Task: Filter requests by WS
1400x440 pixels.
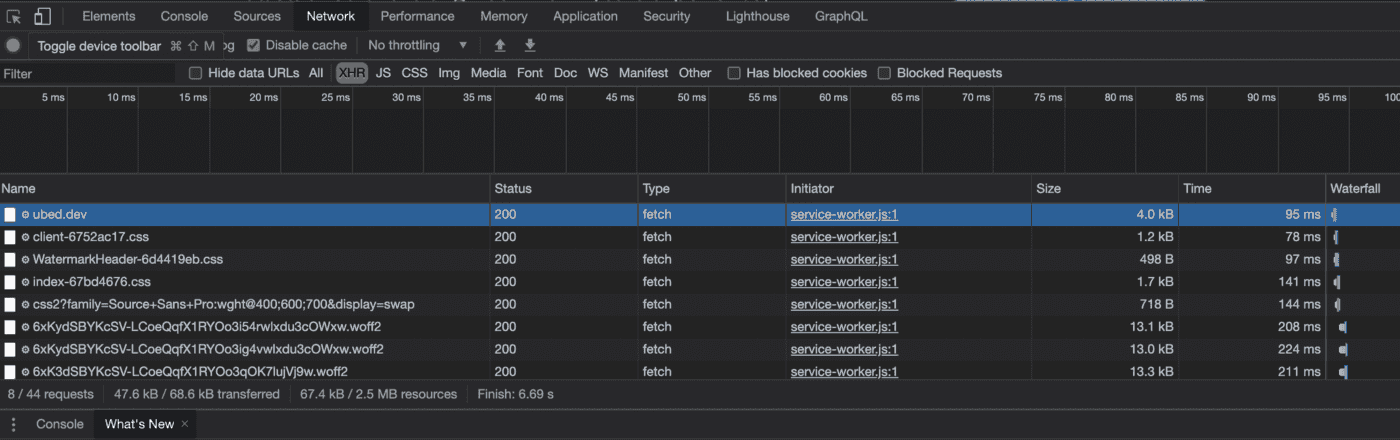Action: tap(598, 73)
